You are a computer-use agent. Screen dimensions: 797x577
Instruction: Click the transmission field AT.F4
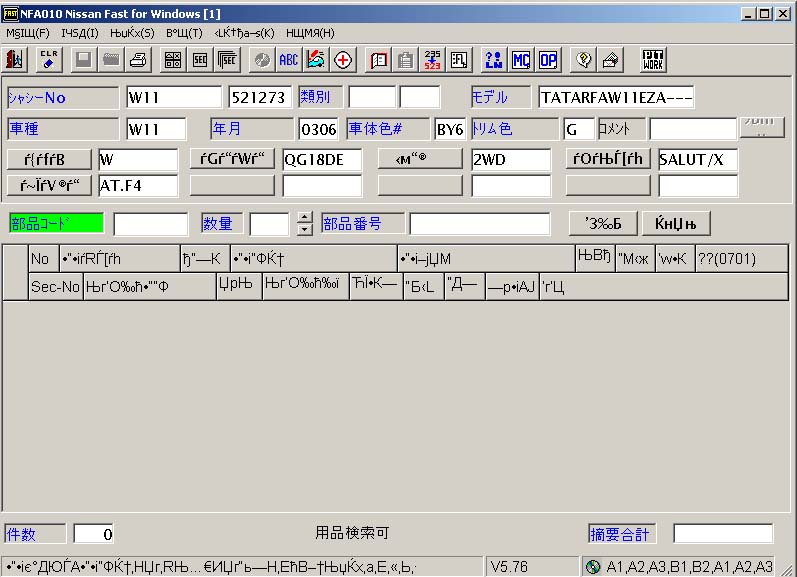(x=138, y=185)
